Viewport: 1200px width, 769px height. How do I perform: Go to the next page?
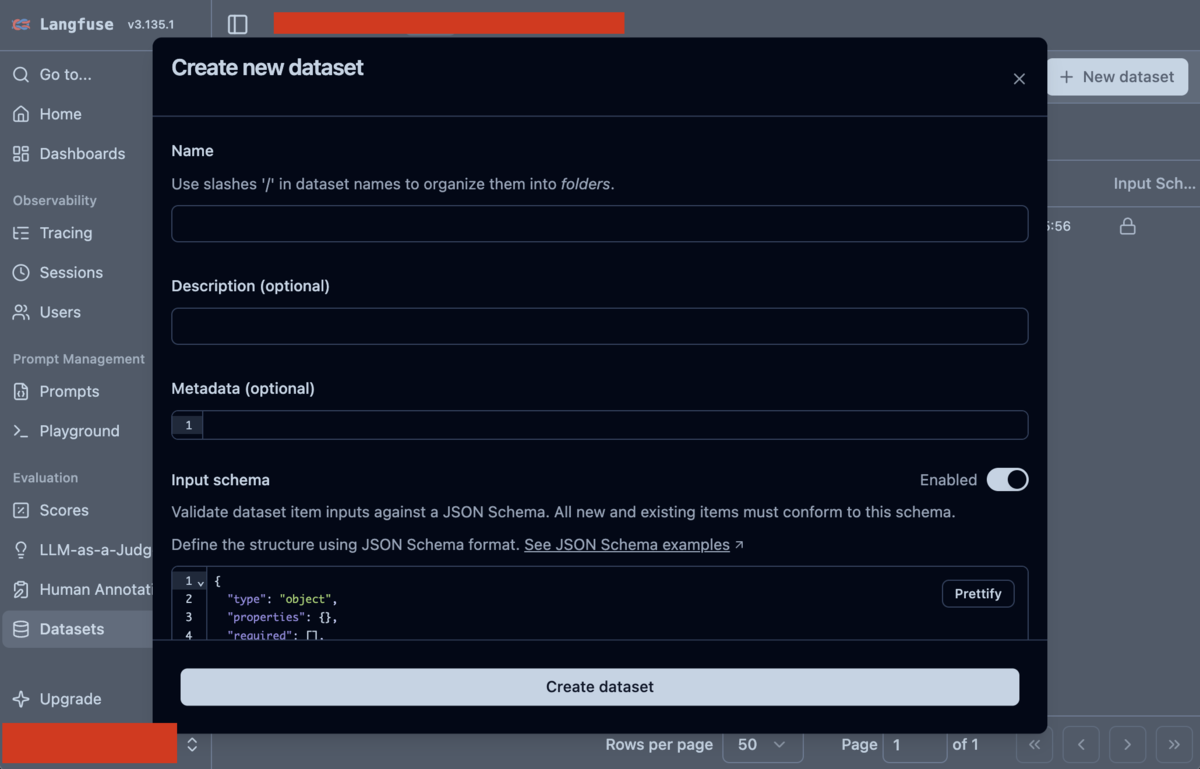click(1127, 744)
